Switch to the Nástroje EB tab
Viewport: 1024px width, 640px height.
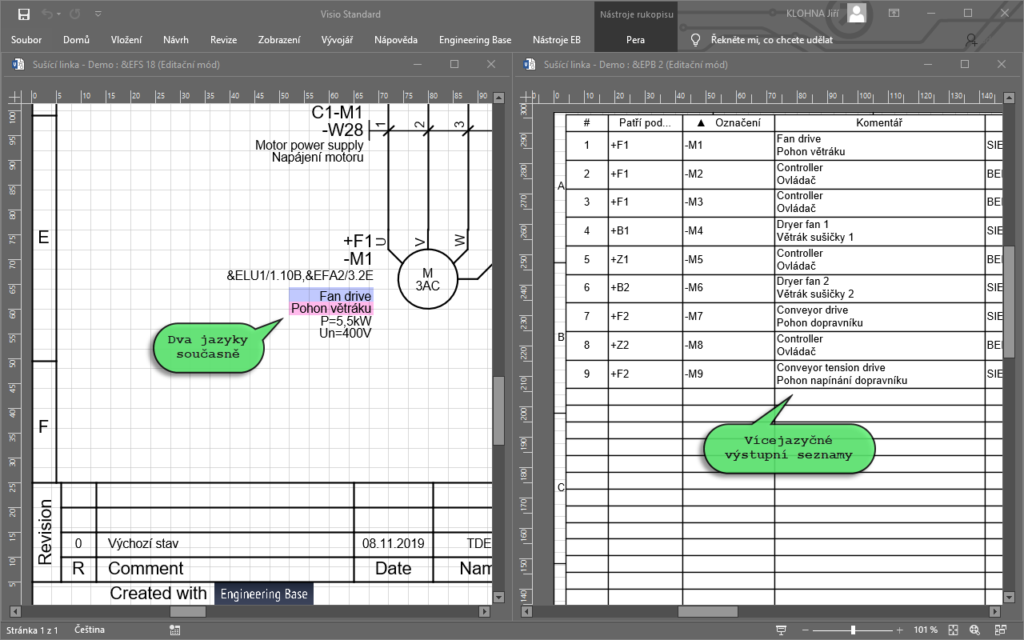tap(556, 40)
